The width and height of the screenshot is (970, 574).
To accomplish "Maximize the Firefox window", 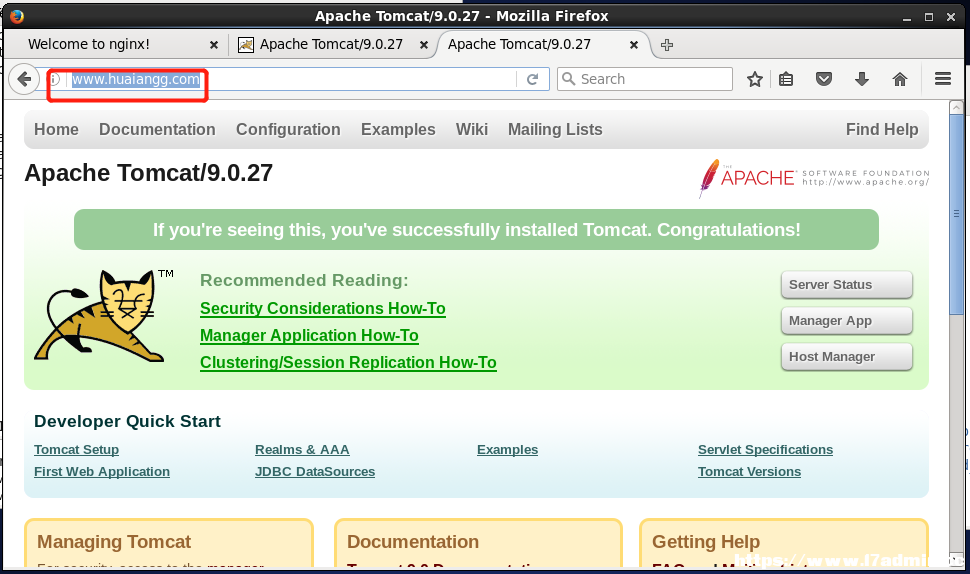I will coord(929,17).
